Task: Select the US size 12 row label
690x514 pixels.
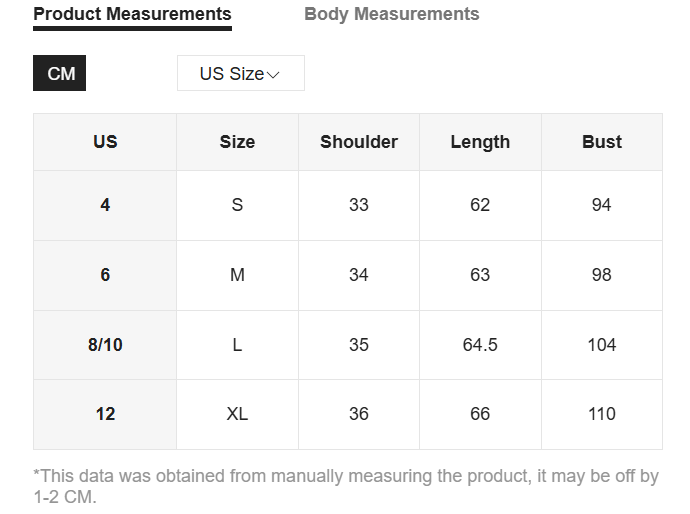Action: pyautogui.click(x=105, y=414)
